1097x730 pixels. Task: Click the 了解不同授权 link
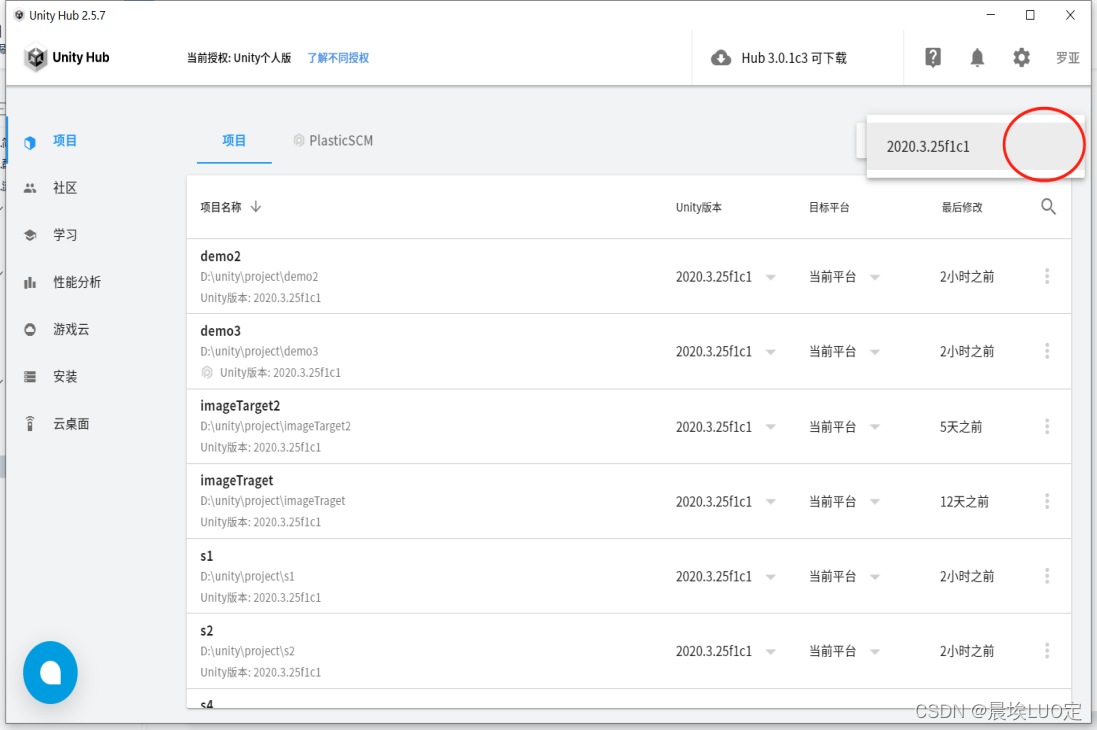338,58
